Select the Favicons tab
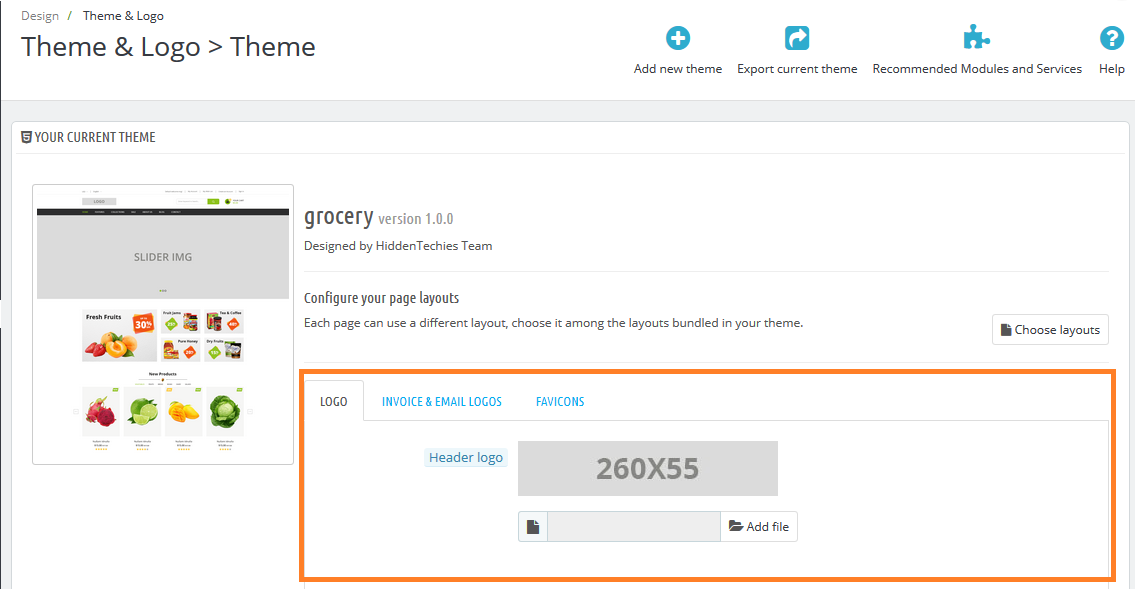Viewport: 1135px width, 589px height. tap(560, 401)
